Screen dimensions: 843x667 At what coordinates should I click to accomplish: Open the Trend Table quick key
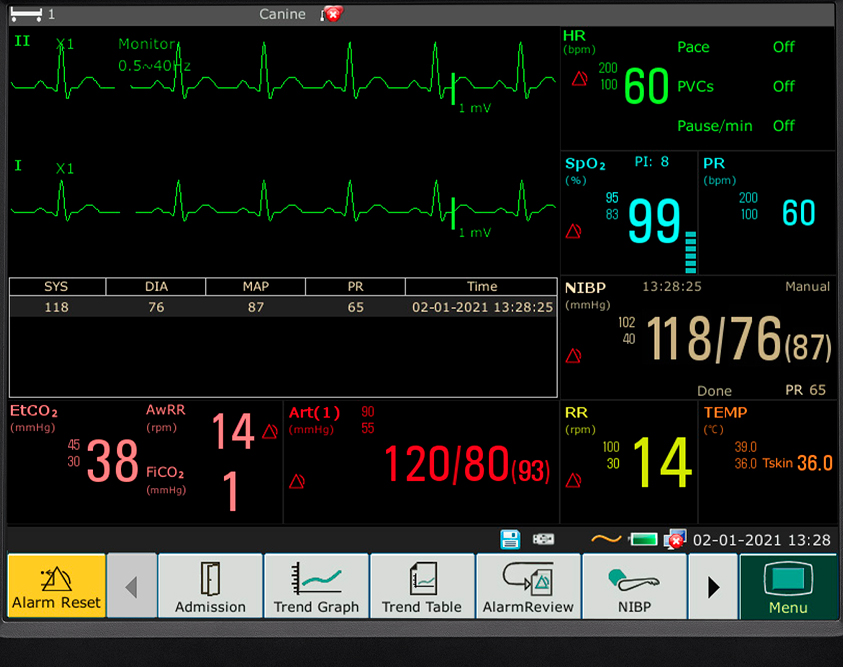tap(422, 586)
